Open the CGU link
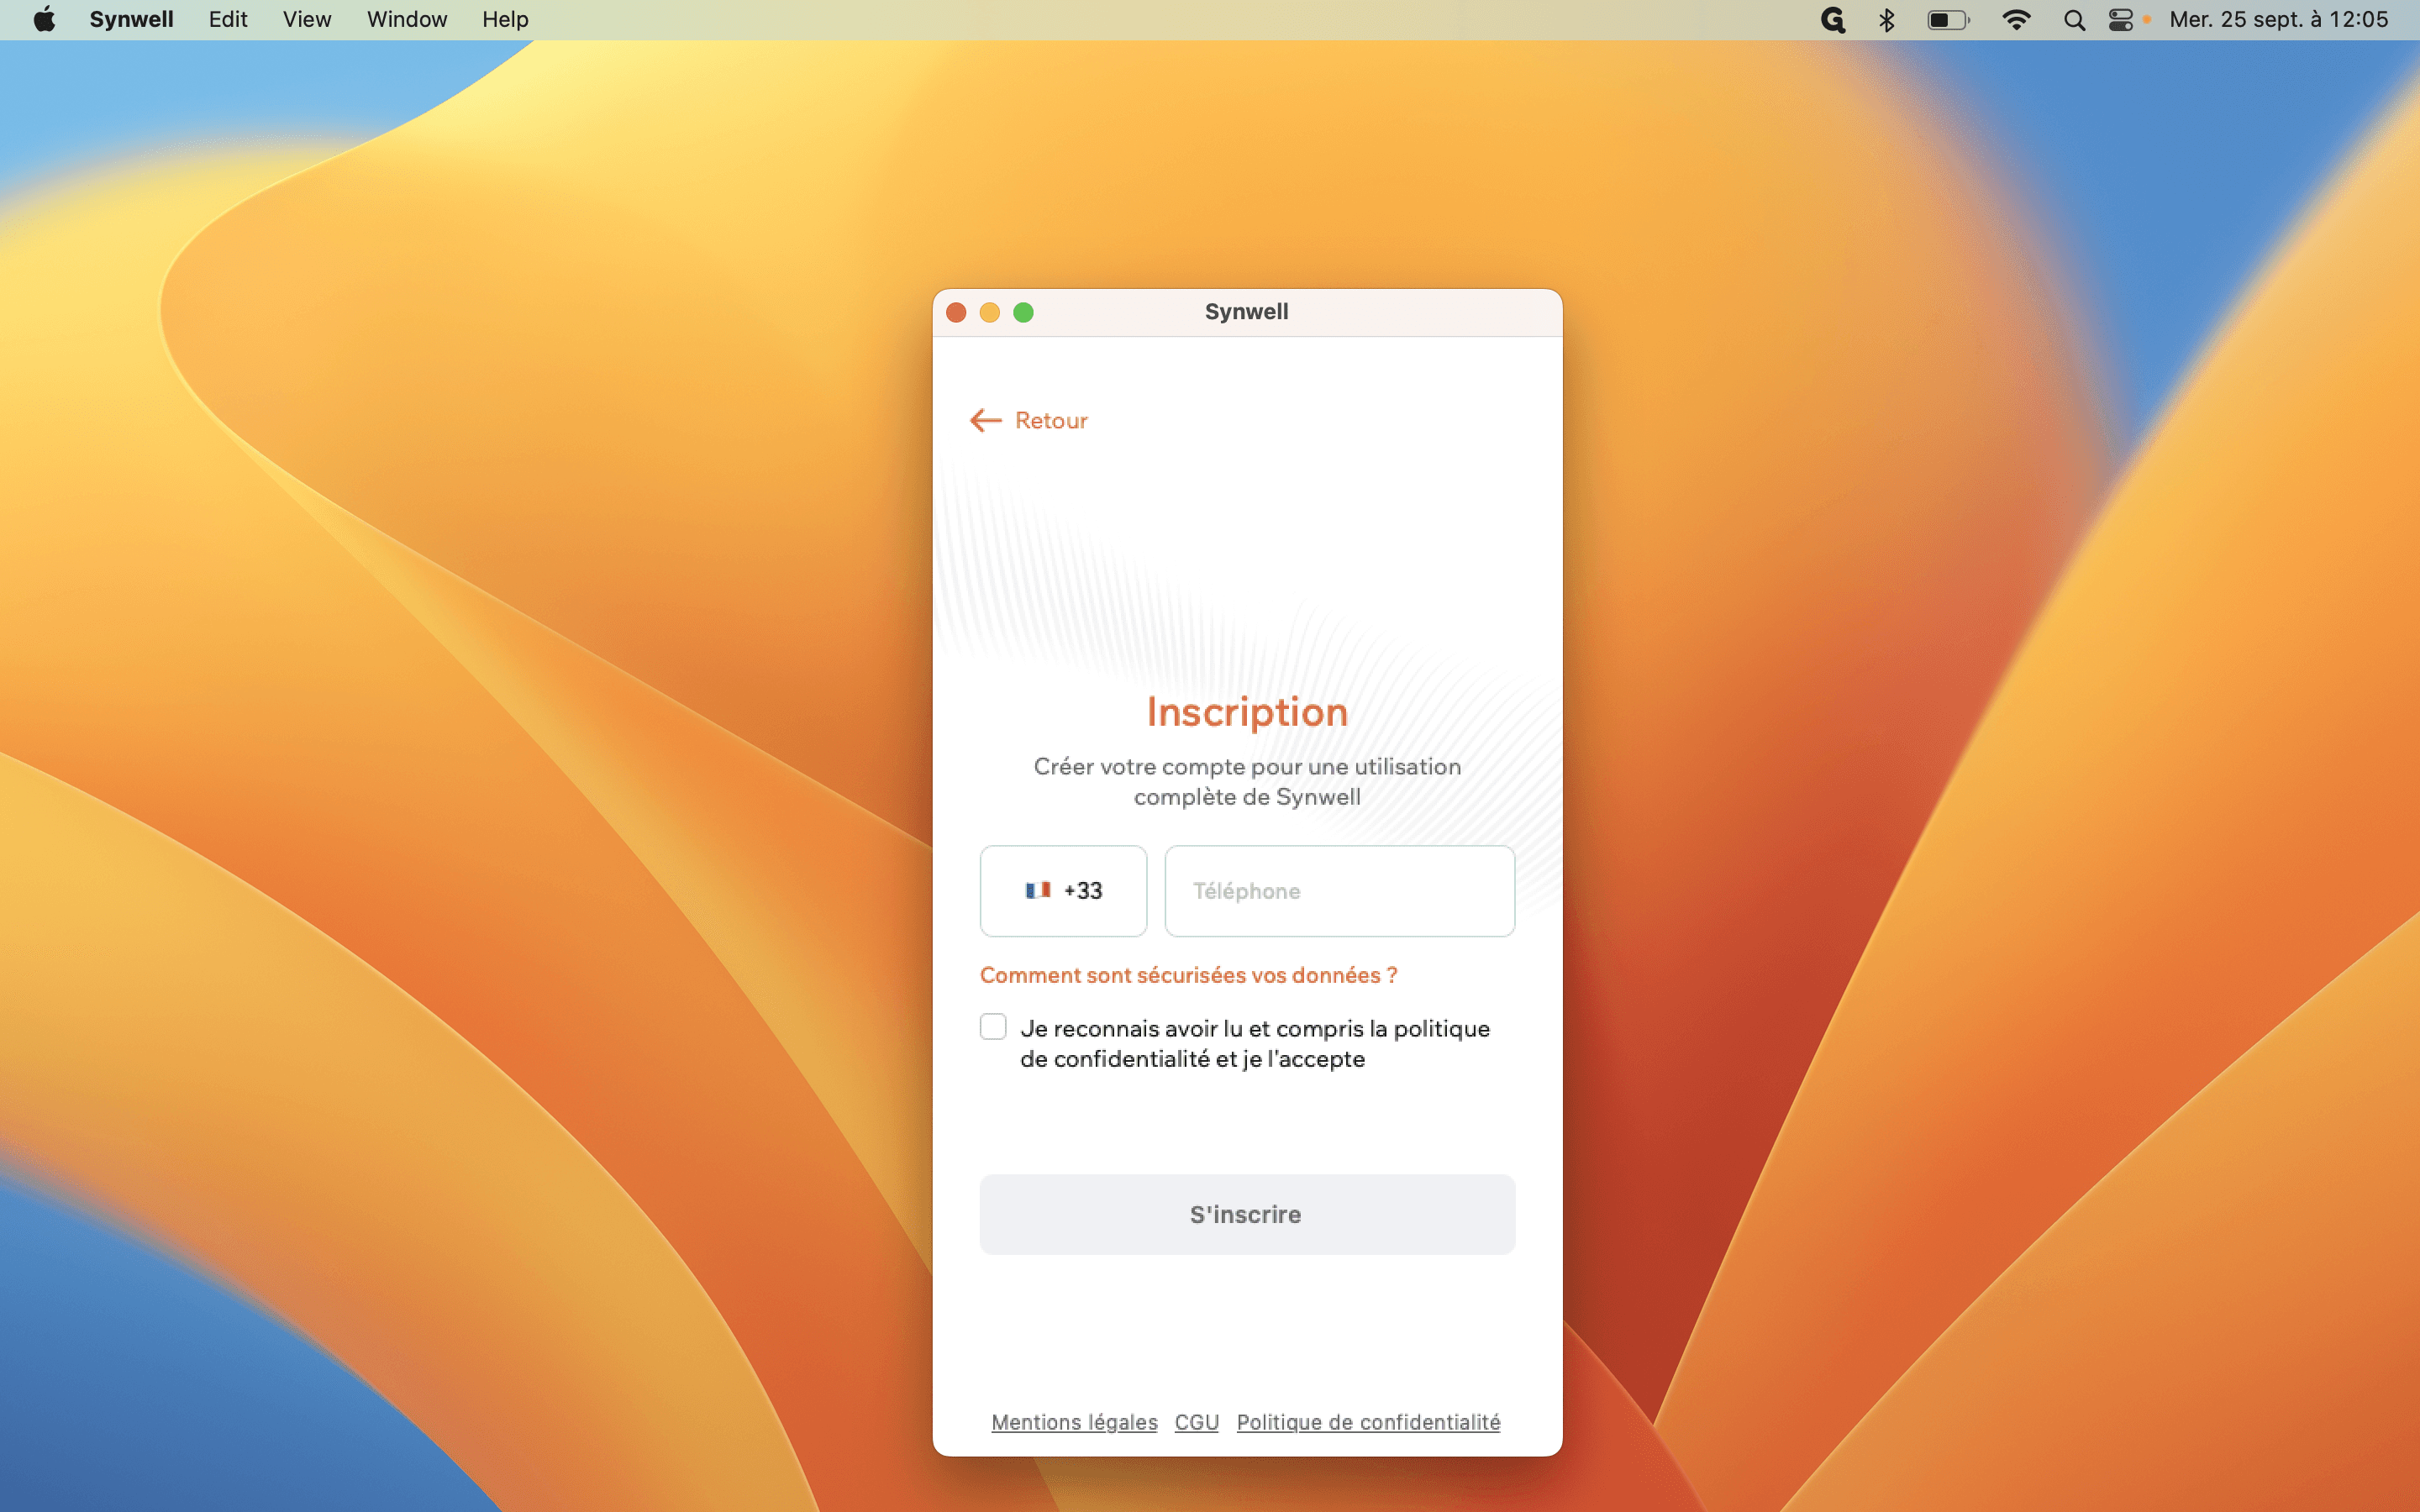2420x1512 pixels. click(x=1196, y=1422)
